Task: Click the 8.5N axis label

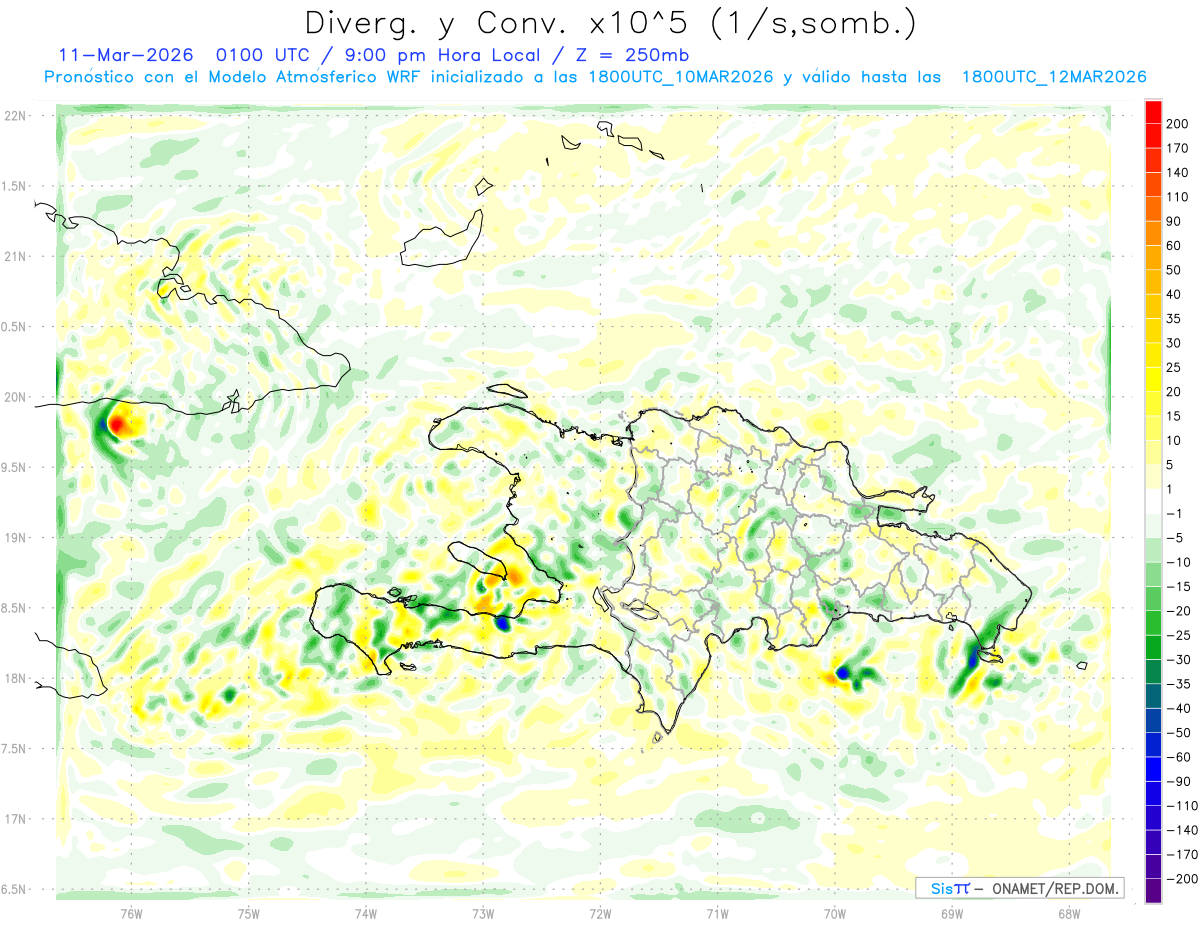Action: click(x=15, y=608)
